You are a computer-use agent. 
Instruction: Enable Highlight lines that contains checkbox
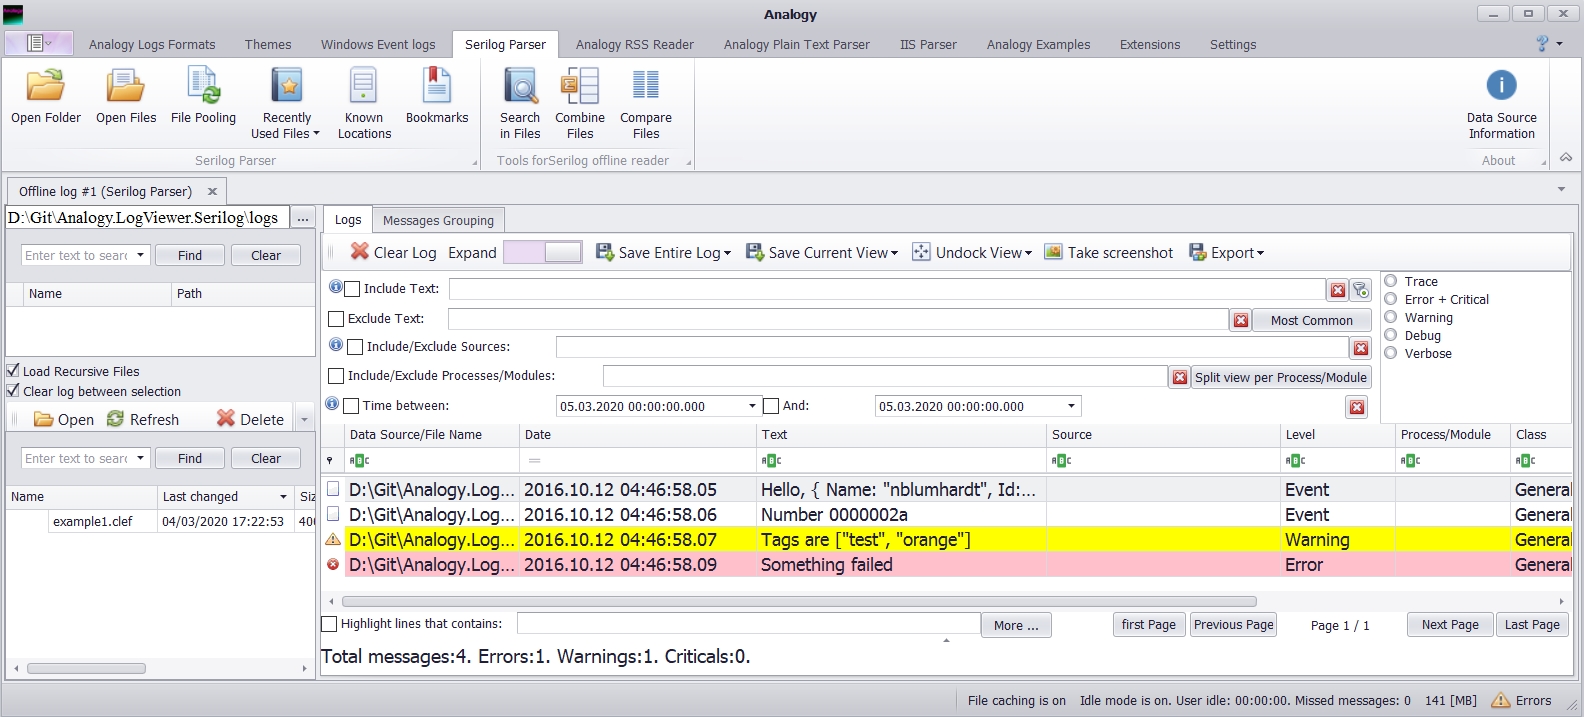[329, 624]
